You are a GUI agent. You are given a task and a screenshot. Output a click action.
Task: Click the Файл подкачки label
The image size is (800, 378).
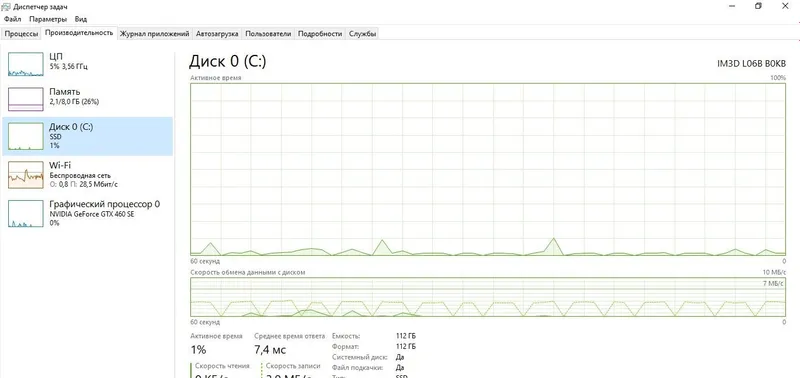[x=357, y=367]
